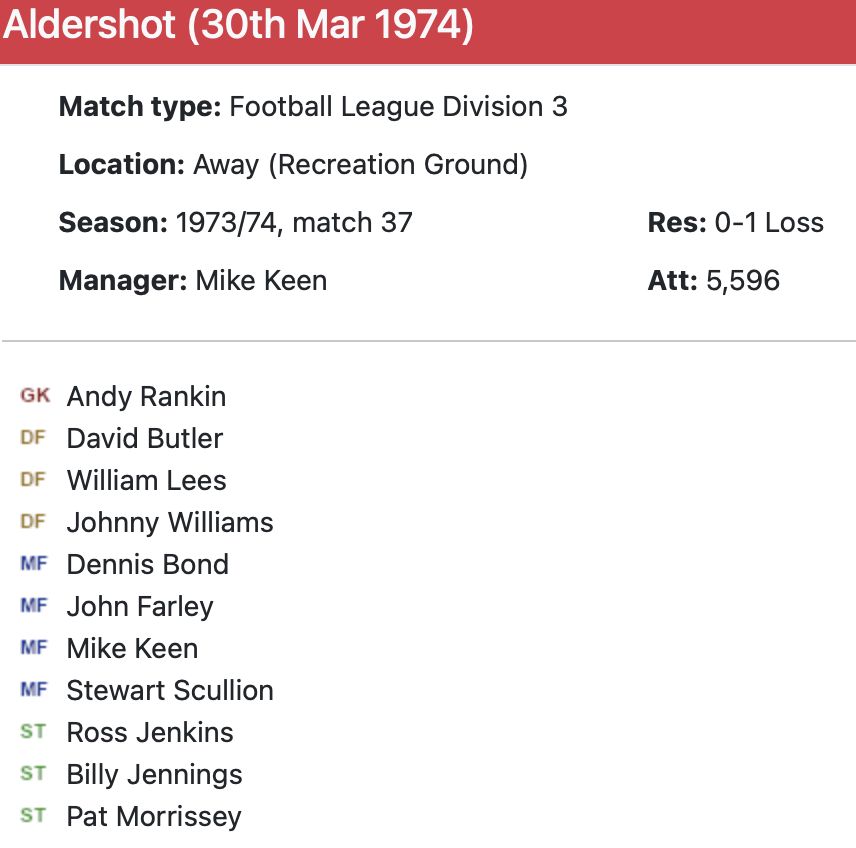856x848 pixels.
Task: Click the Football League Division 3 text
Action: 398,107
